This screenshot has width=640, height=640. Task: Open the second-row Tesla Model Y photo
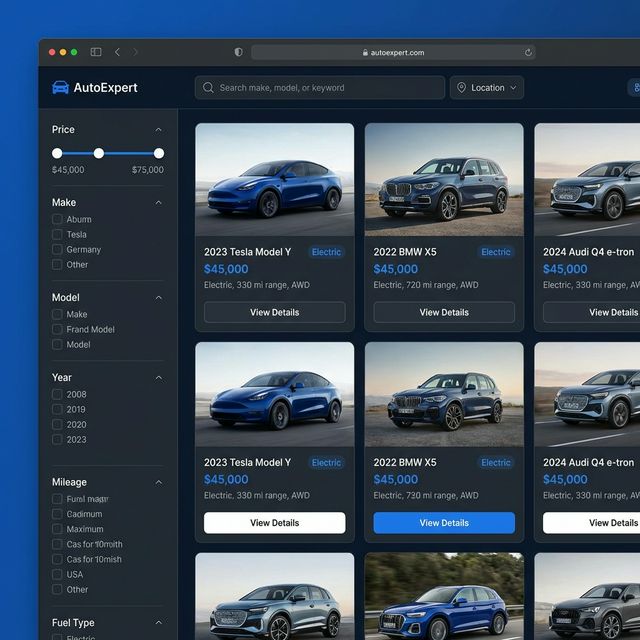click(275, 394)
